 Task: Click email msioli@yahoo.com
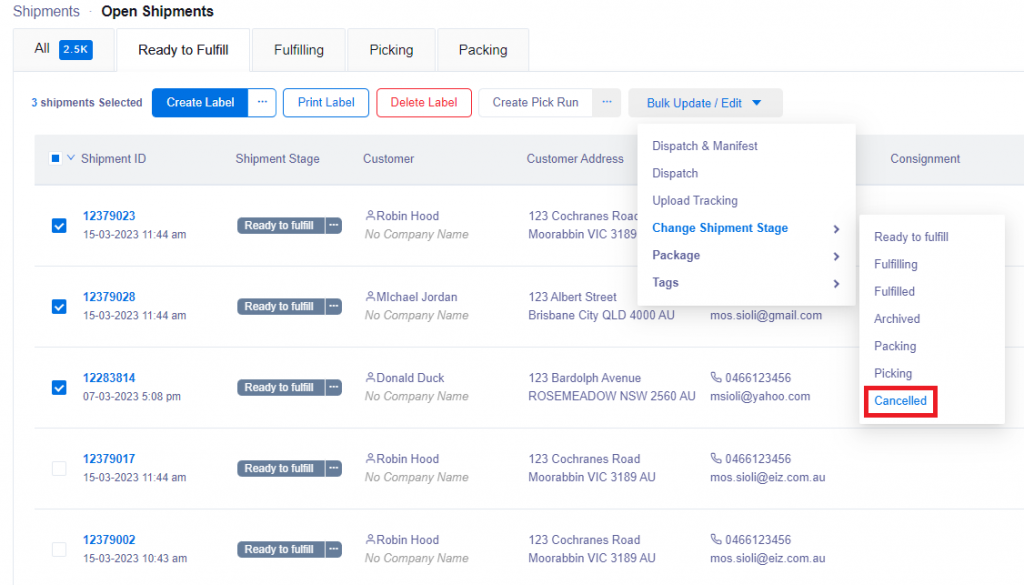[x=760, y=396]
